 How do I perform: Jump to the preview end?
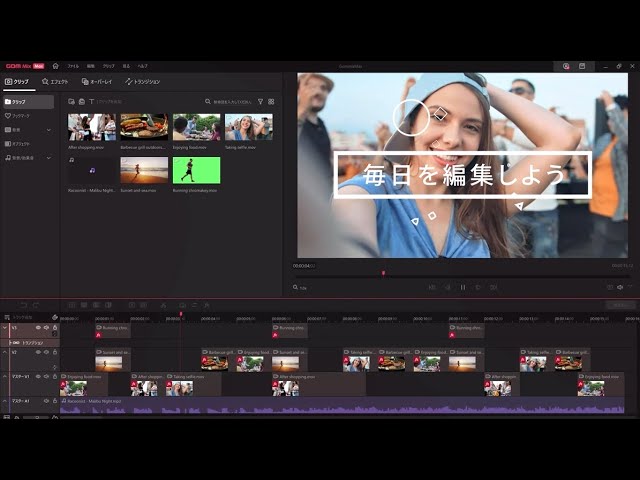pyautogui.click(x=493, y=287)
